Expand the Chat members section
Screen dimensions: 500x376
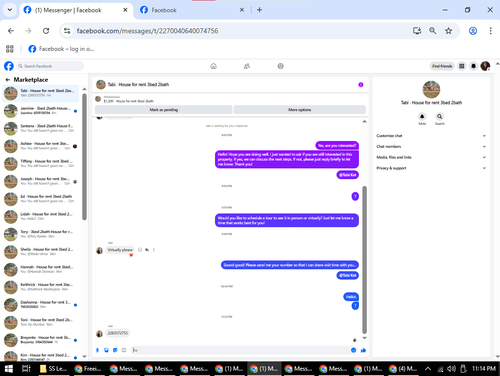pyautogui.click(x=430, y=146)
